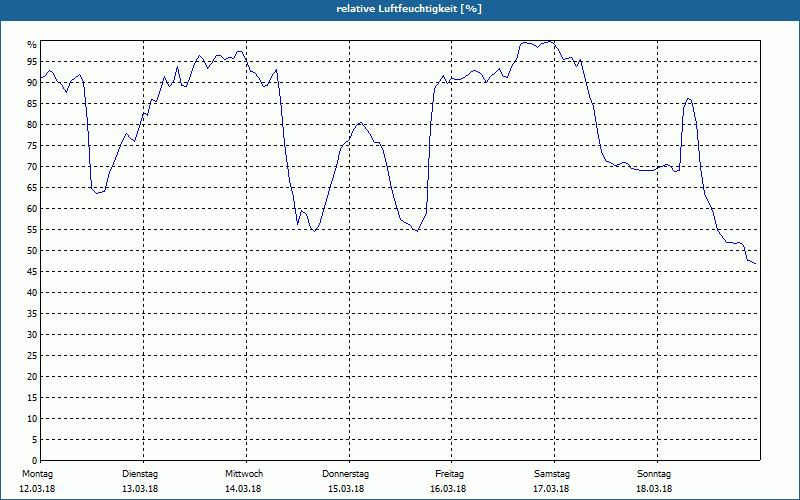Click the y-axis value 20
The height and width of the screenshot is (500, 800).
click(x=32, y=377)
